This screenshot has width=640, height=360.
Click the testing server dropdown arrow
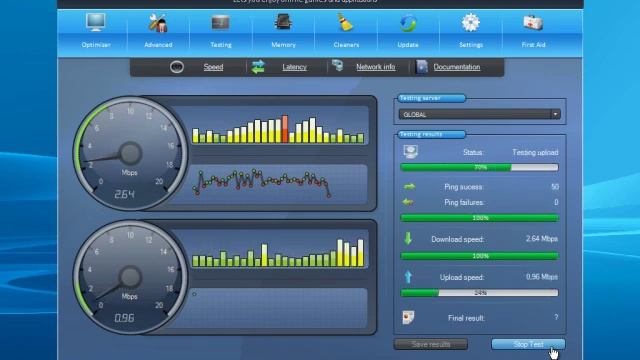[x=555, y=114]
